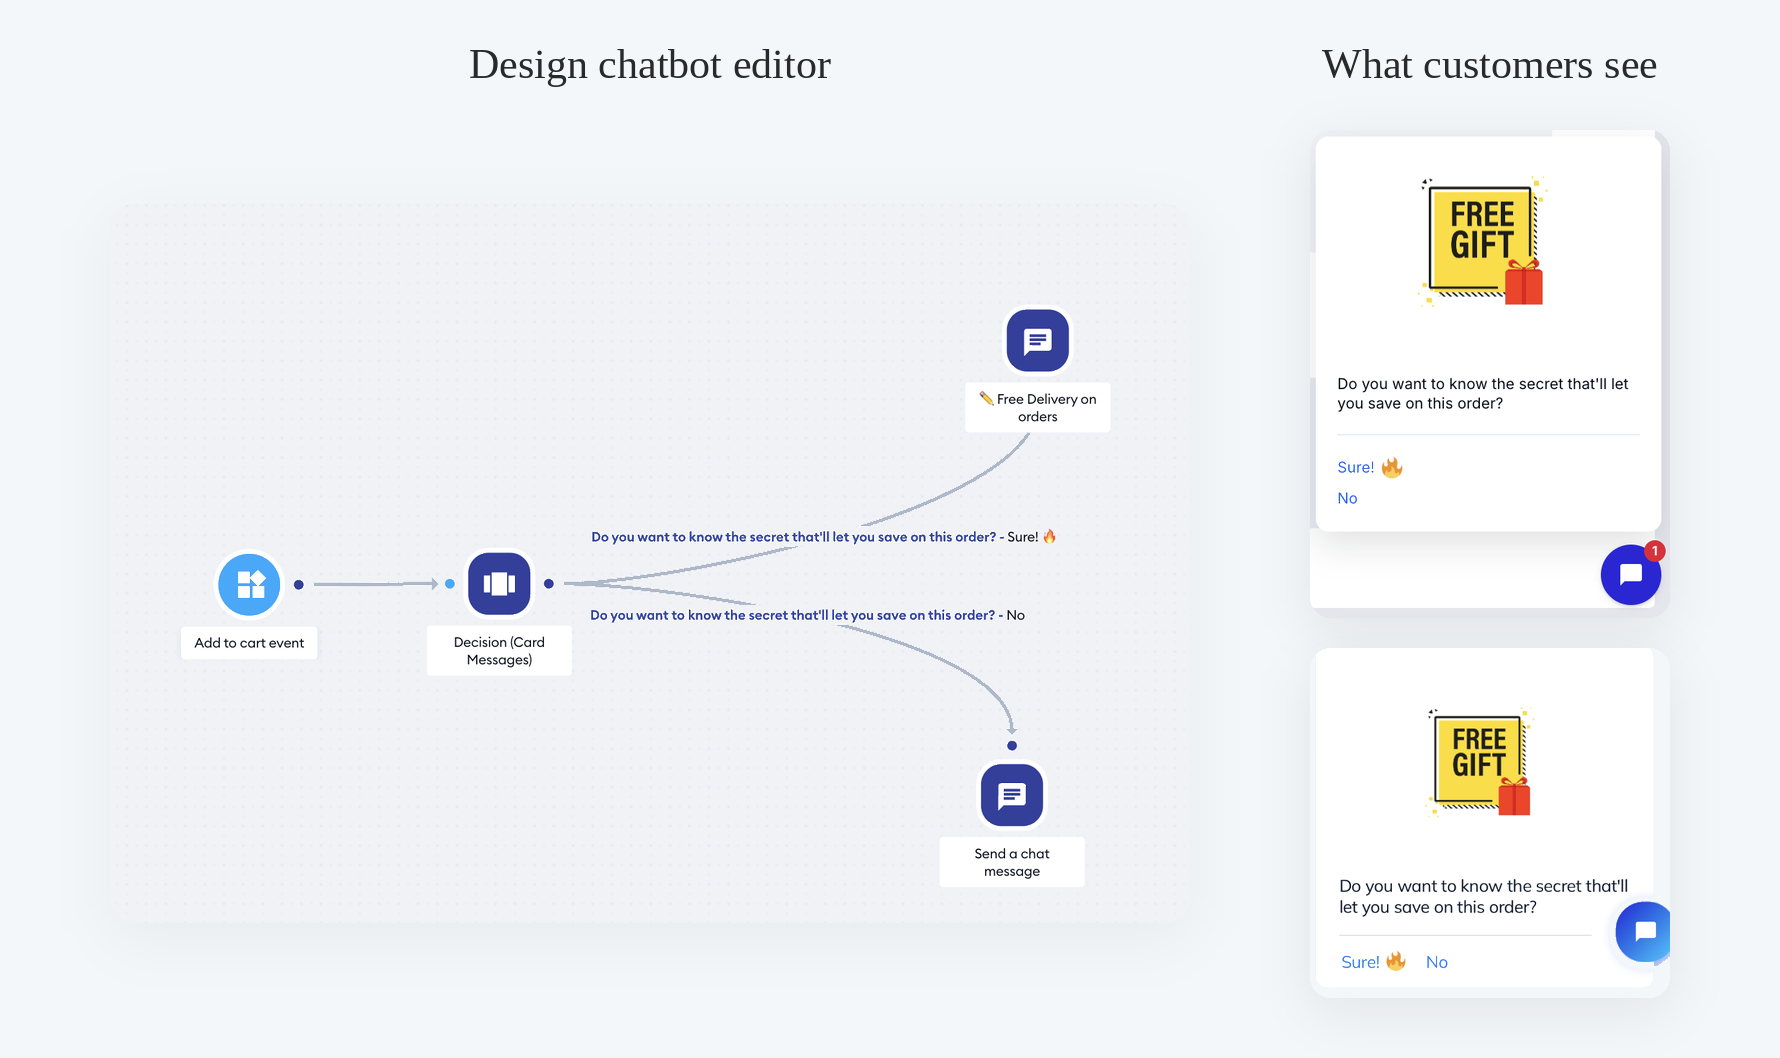Click the 'Send a chat message' label
Viewport: 1780px width, 1058px height.
pos(1012,862)
